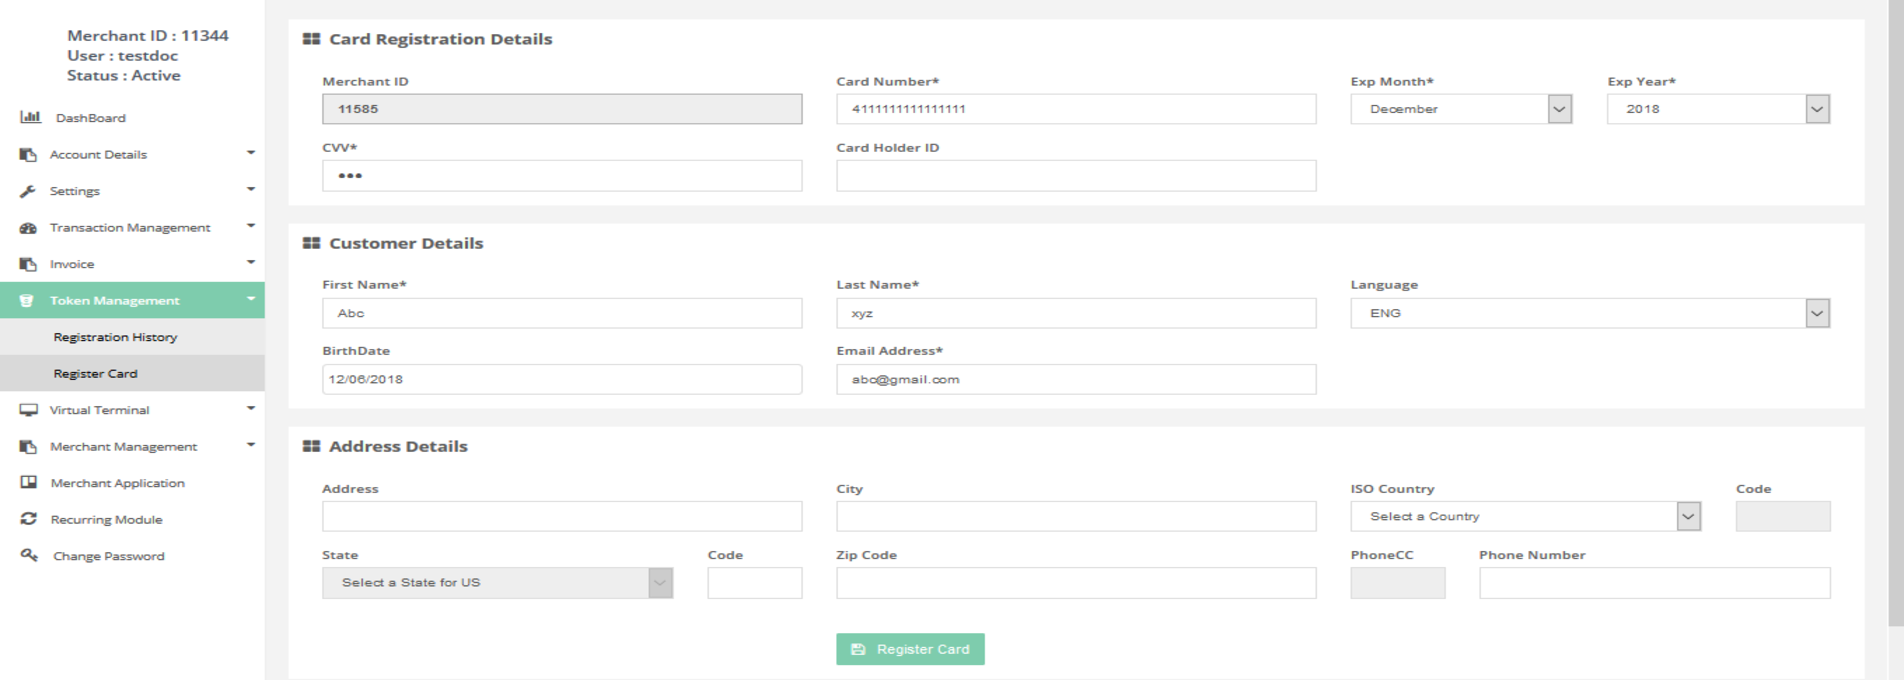Expand the Account Details menu

click(98, 154)
